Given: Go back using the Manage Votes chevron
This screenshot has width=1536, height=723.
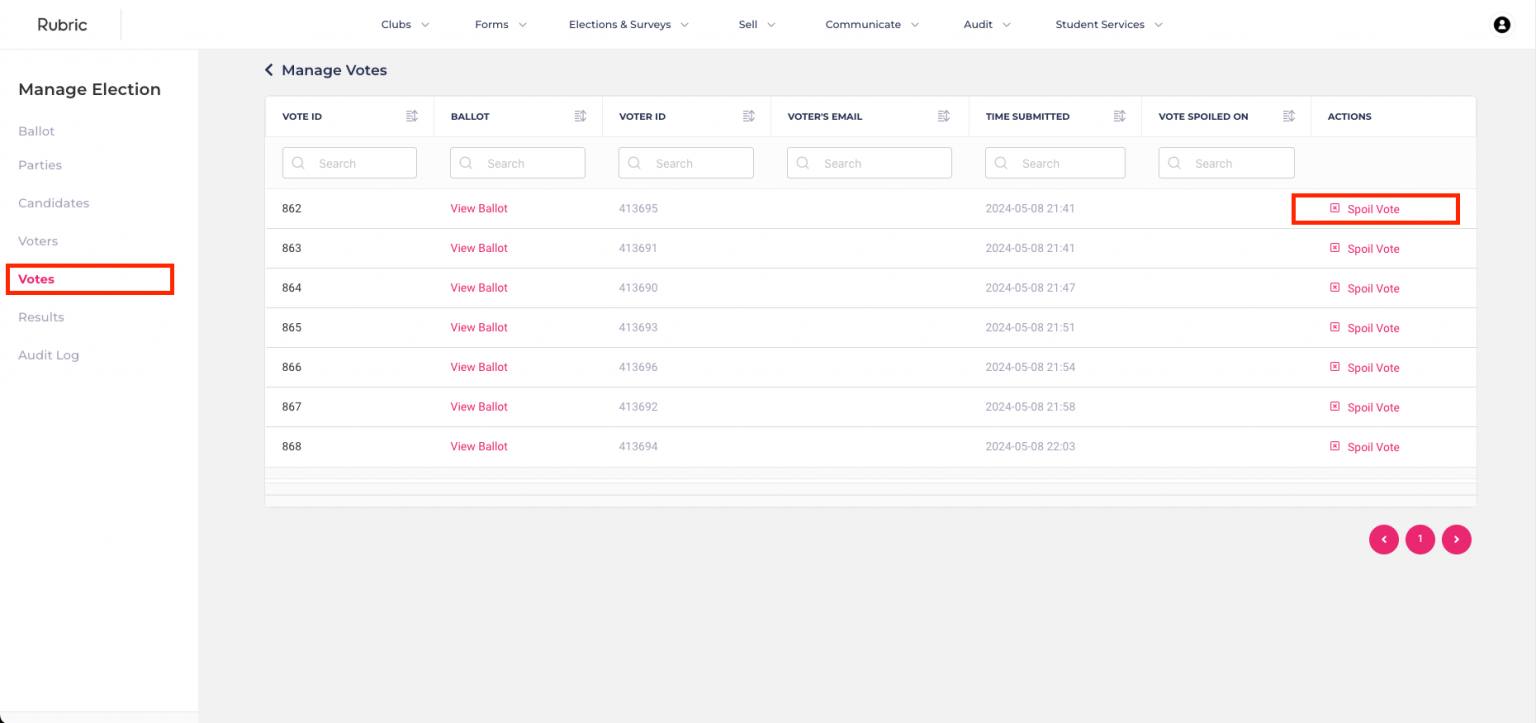Looking at the screenshot, I should point(268,70).
